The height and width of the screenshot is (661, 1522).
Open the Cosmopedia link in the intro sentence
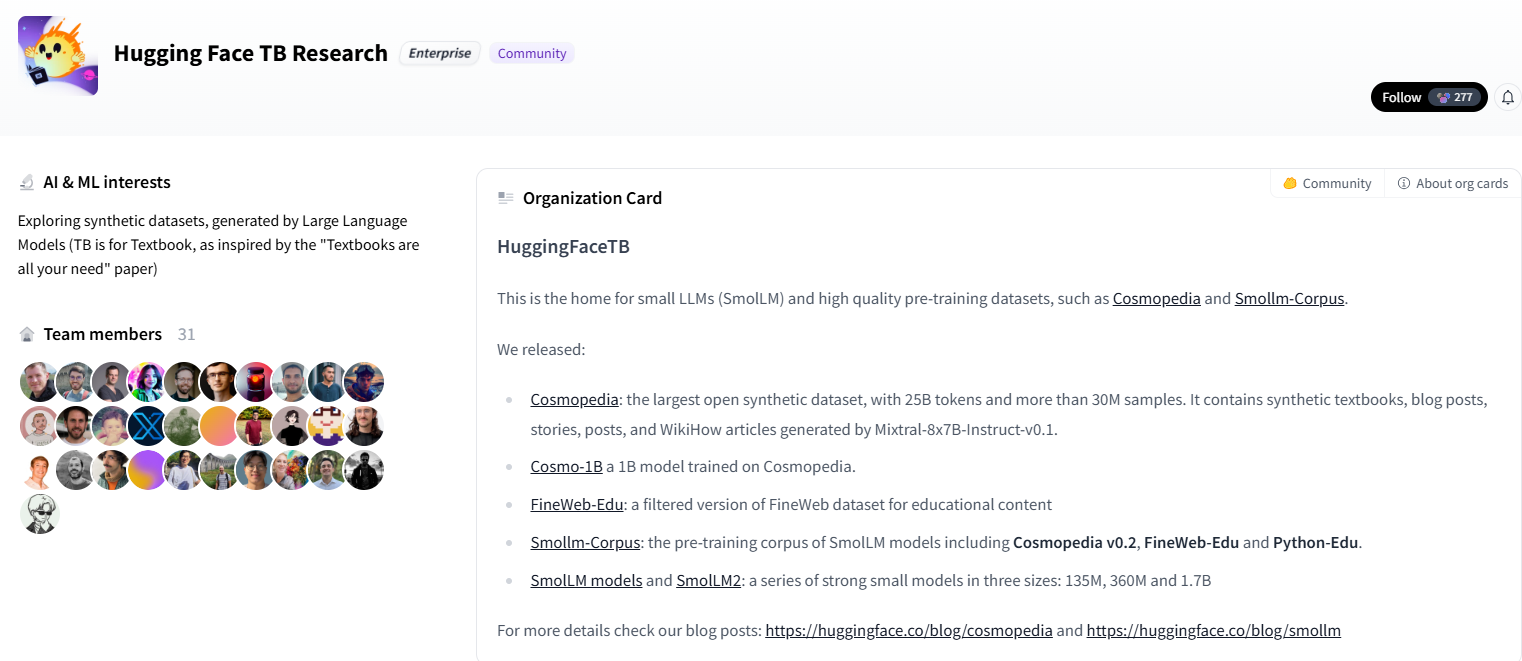(x=1157, y=298)
